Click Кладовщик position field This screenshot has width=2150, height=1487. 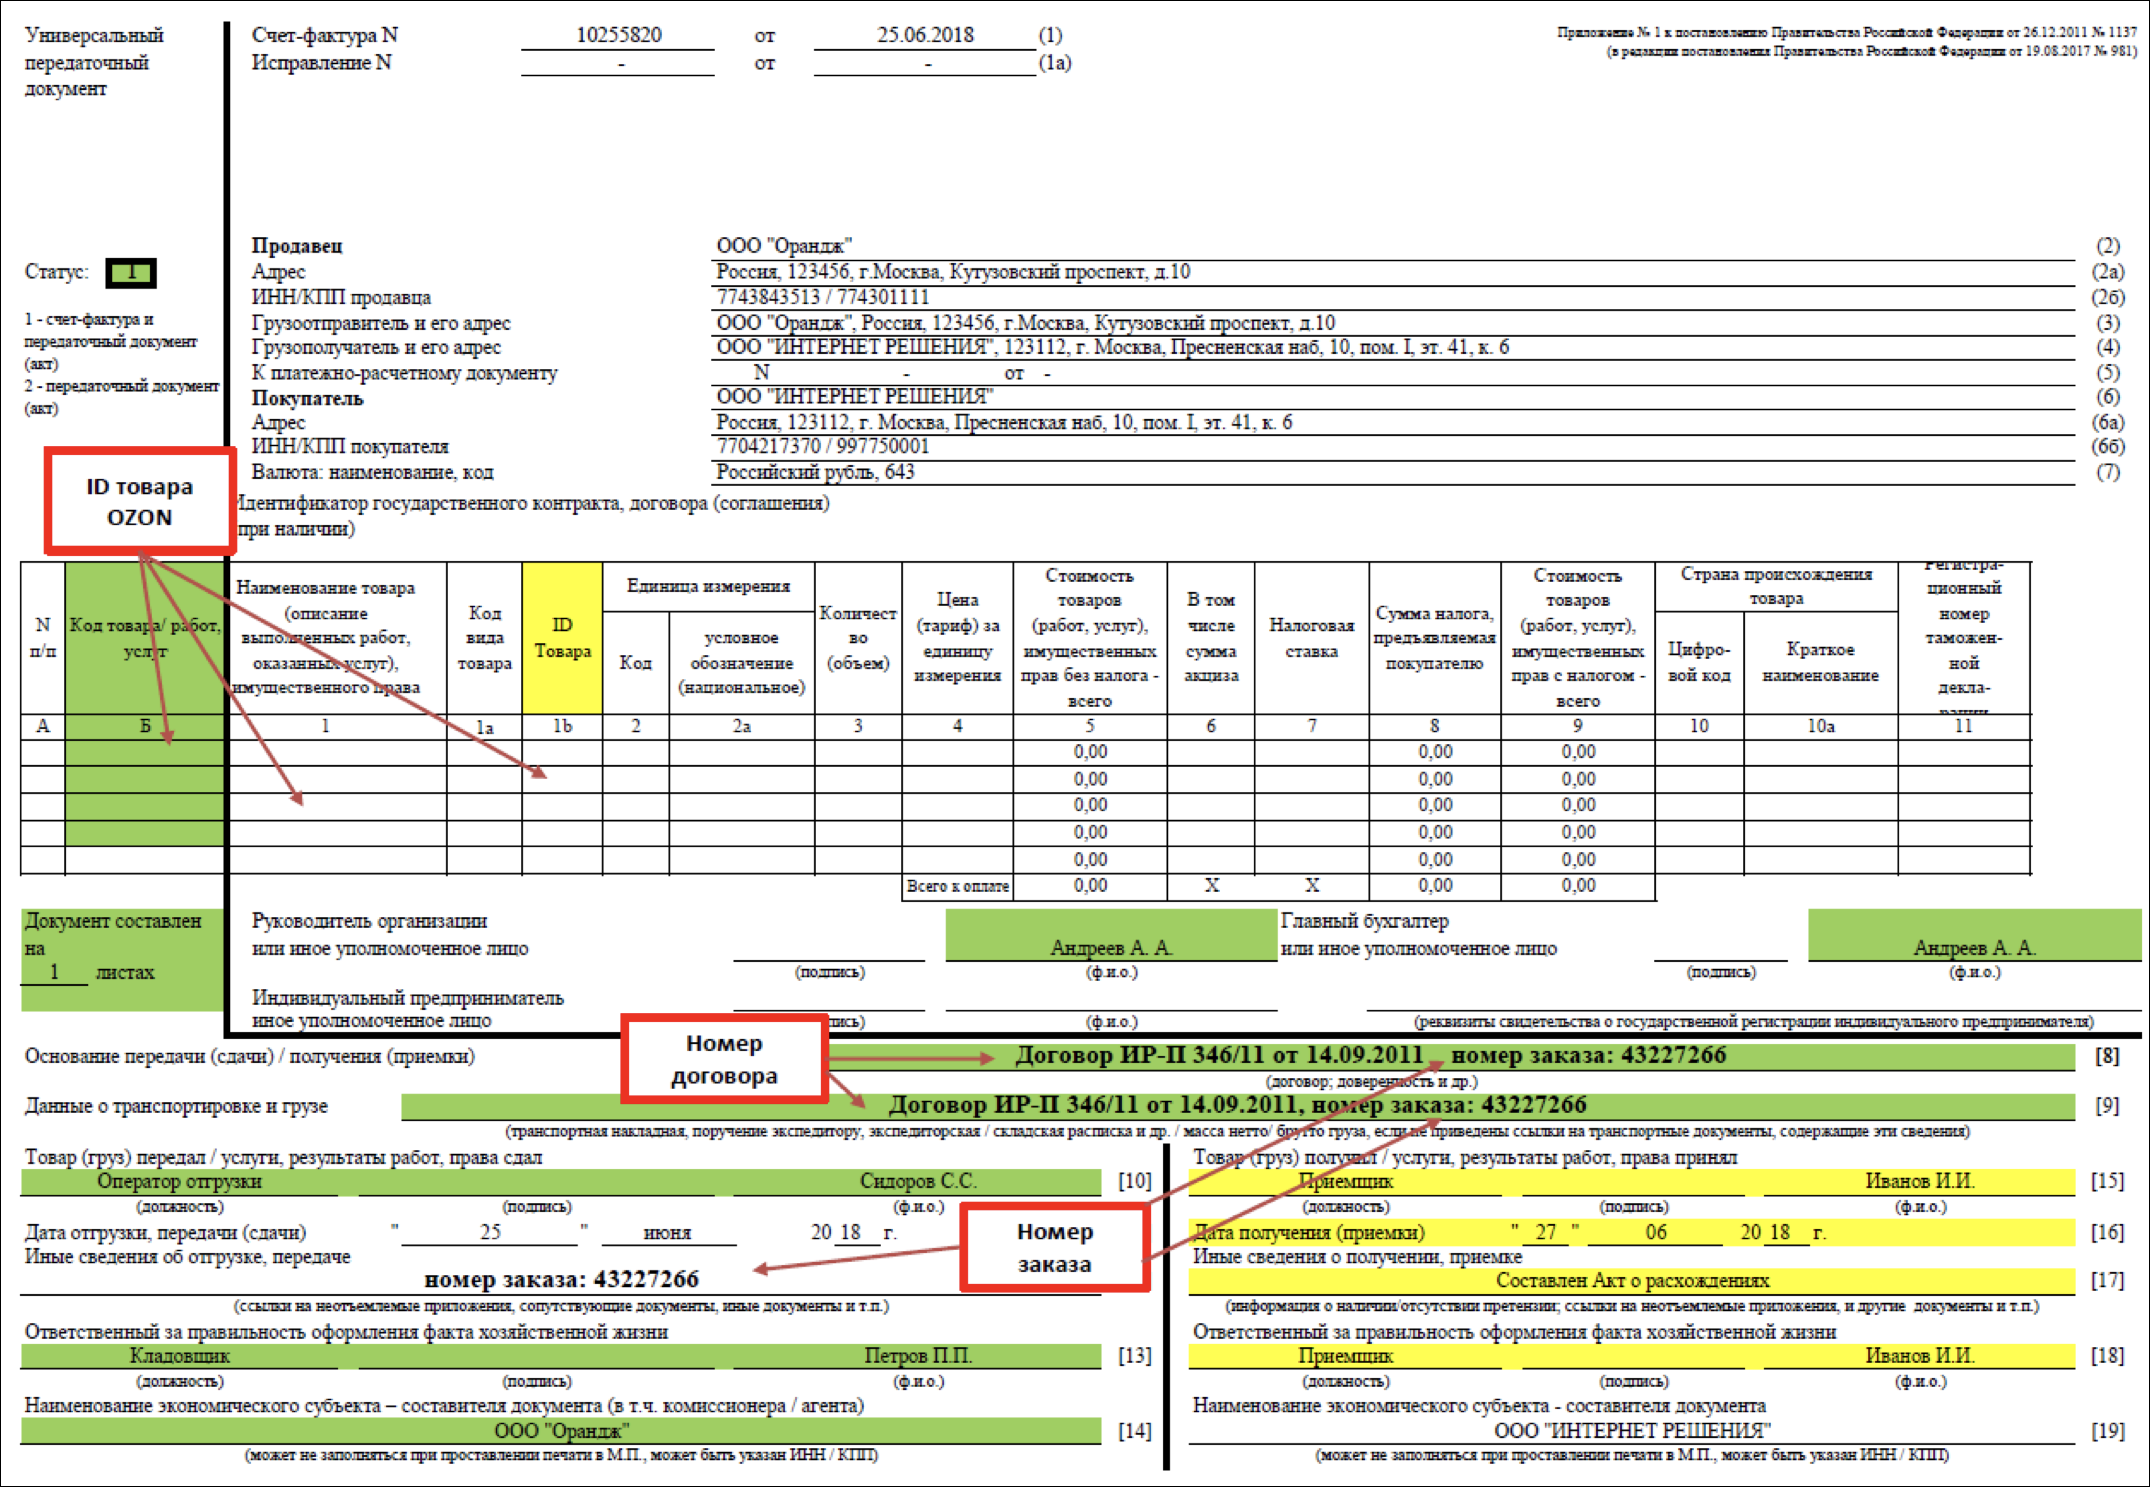(x=179, y=1357)
